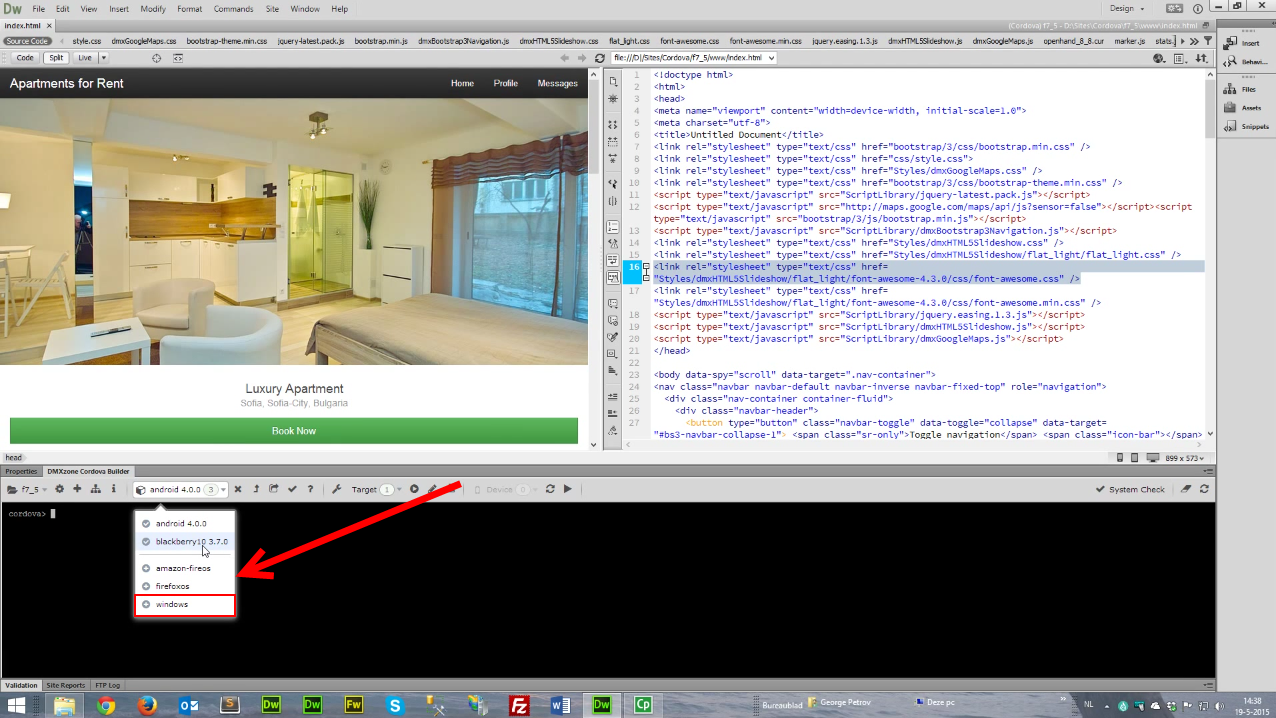
Task: Open the f7_5 project dropdown
Action: pyautogui.click(x=27, y=489)
